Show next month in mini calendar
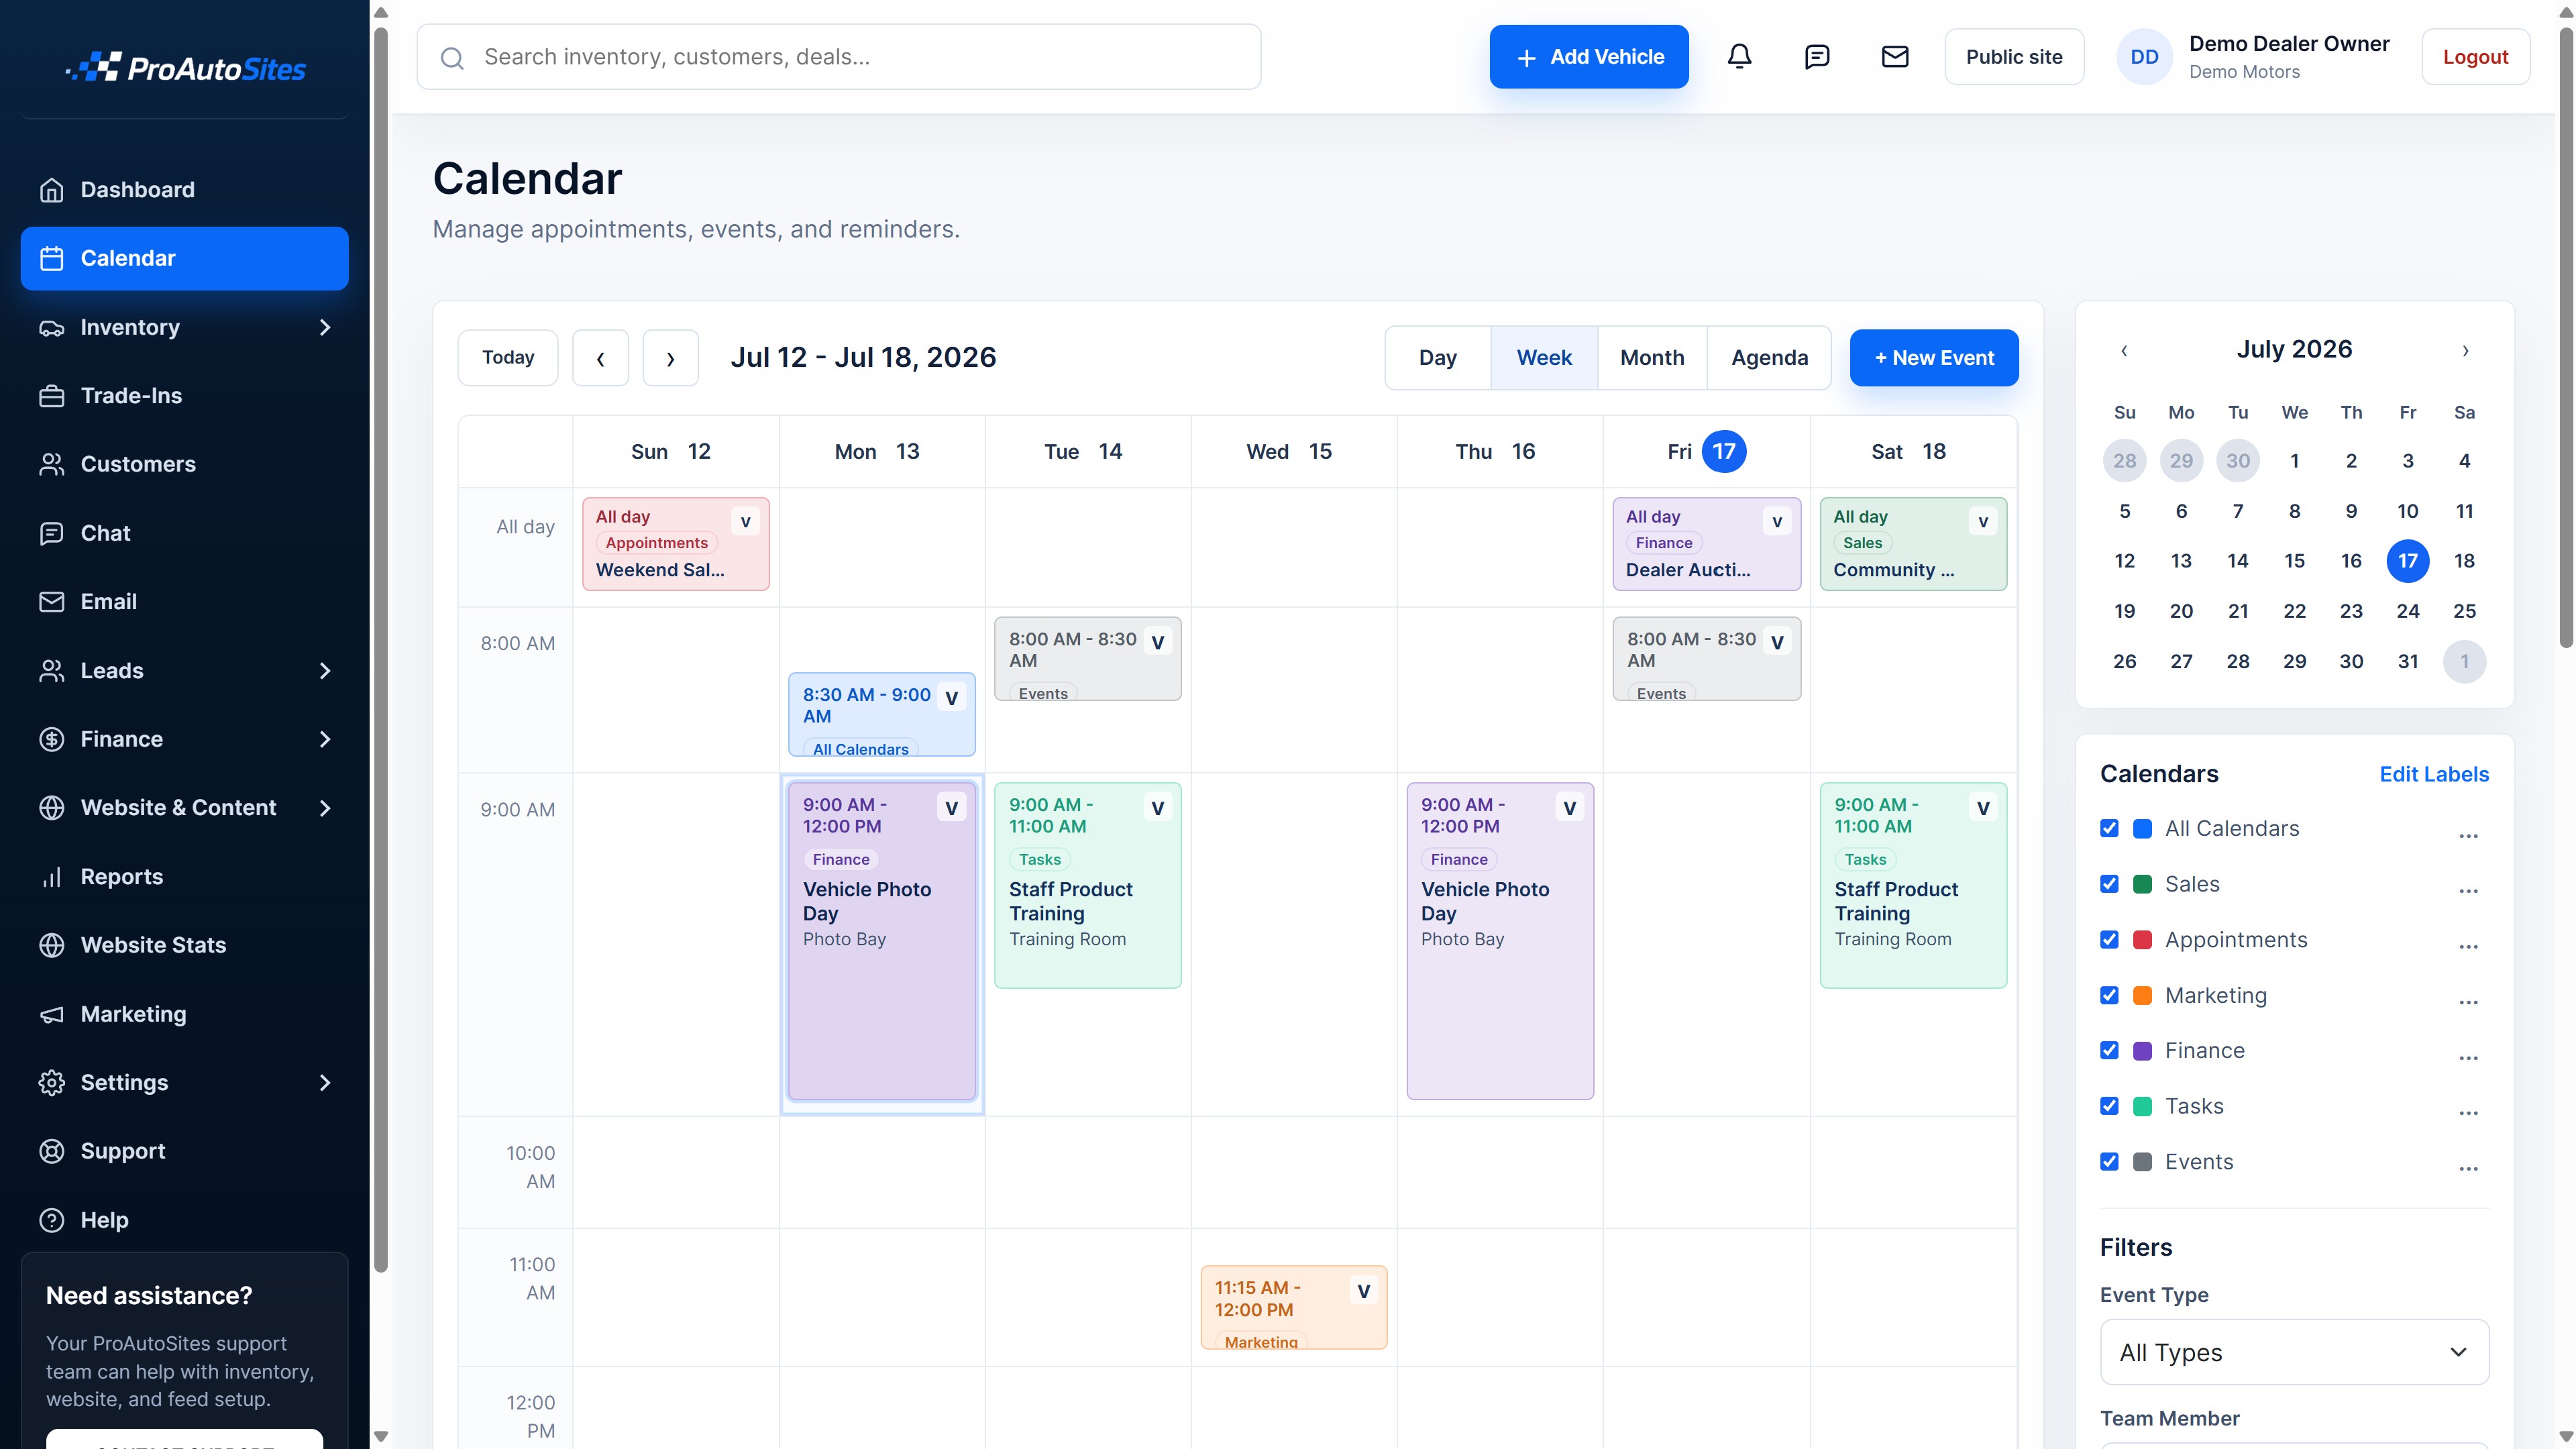This screenshot has width=2576, height=1449. (2465, 350)
